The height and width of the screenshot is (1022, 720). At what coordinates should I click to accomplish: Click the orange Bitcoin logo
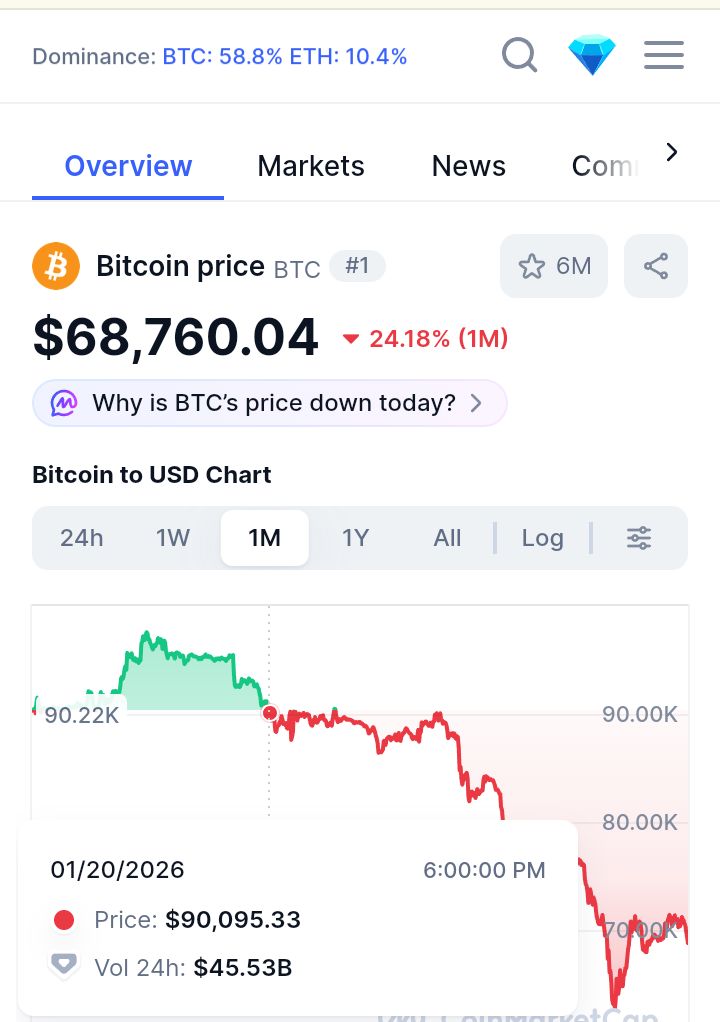[x=56, y=266]
